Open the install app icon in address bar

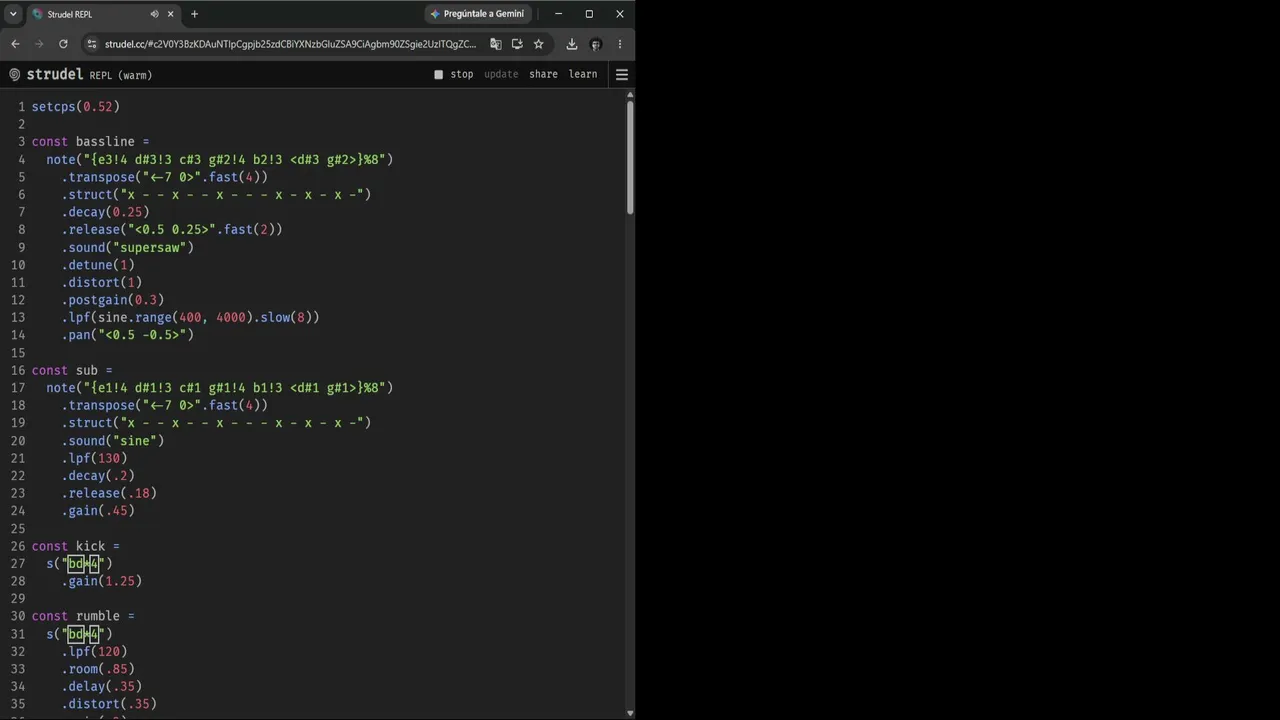tap(517, 44)
